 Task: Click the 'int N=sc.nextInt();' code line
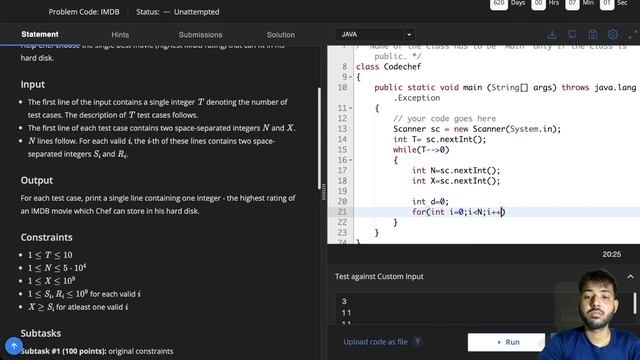456,171
